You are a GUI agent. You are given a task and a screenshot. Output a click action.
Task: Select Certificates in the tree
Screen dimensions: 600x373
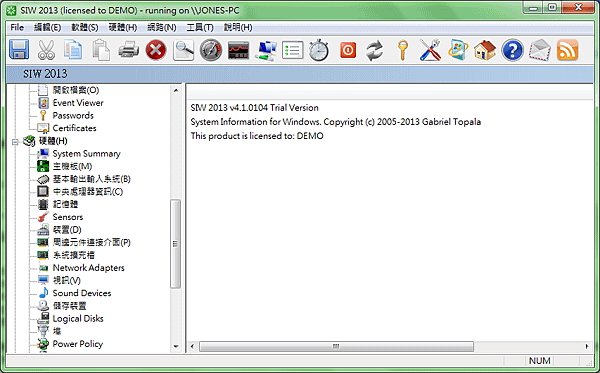[74, 128]
